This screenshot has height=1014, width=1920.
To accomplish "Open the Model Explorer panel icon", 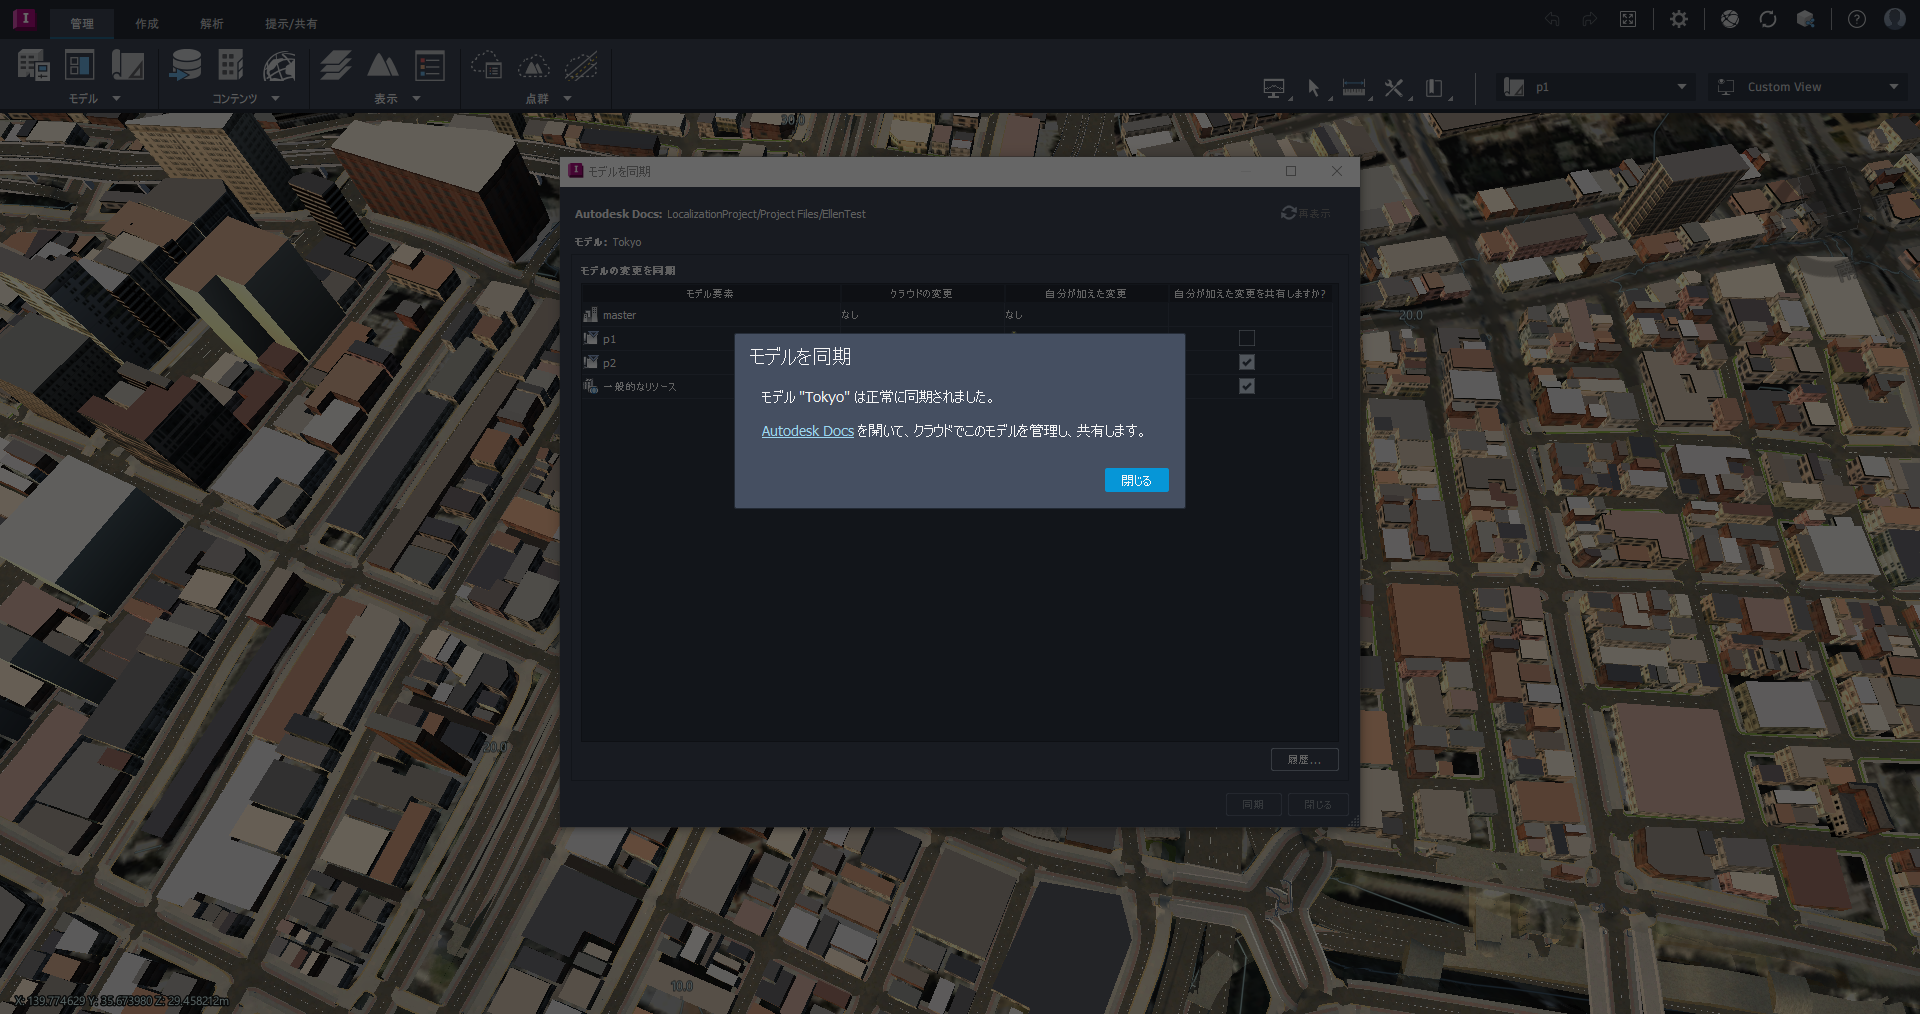I will click(x=80, y=66).
